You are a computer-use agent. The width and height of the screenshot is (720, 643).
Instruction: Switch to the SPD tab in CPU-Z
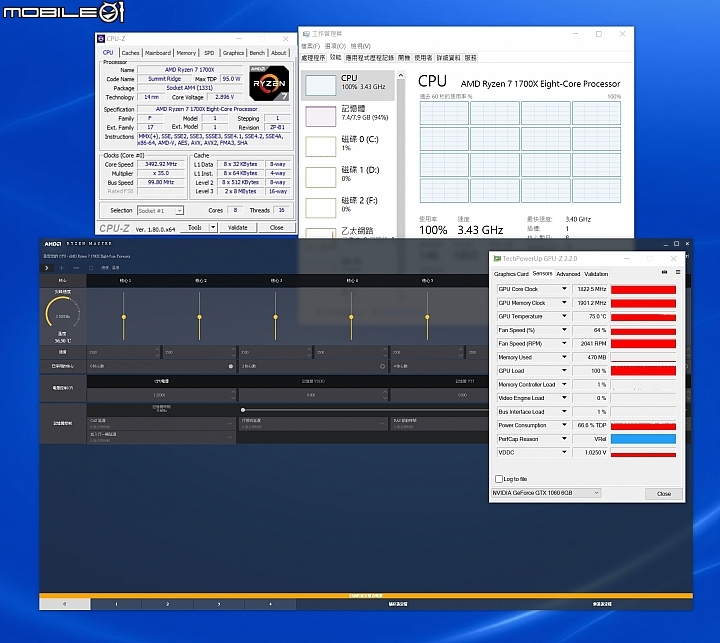click(209, 53)
